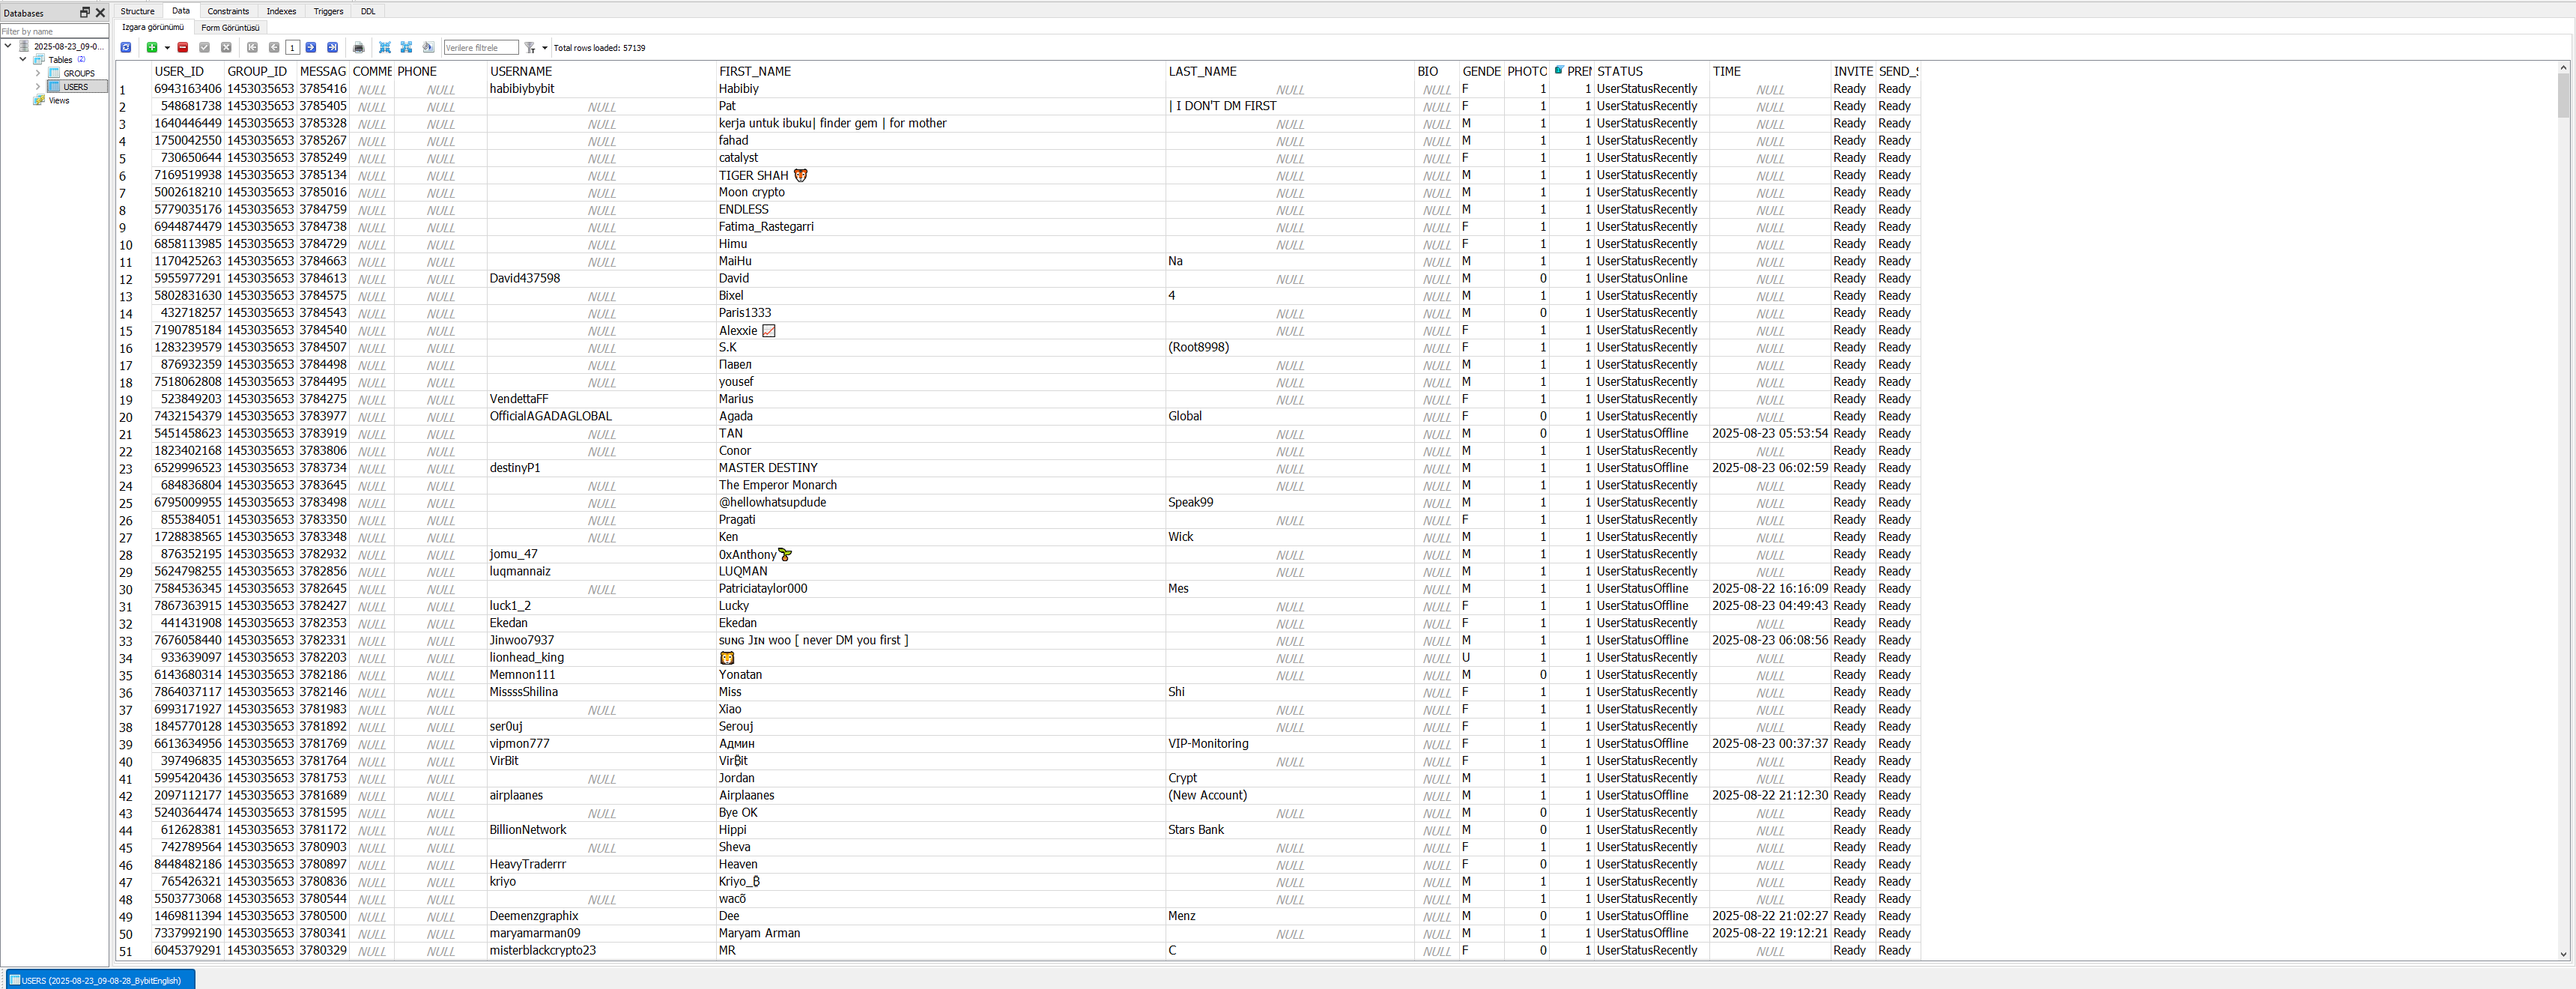Expand the GROUPS table node
The width and height of the screenshot is (2576, 989).
[38, 73]
